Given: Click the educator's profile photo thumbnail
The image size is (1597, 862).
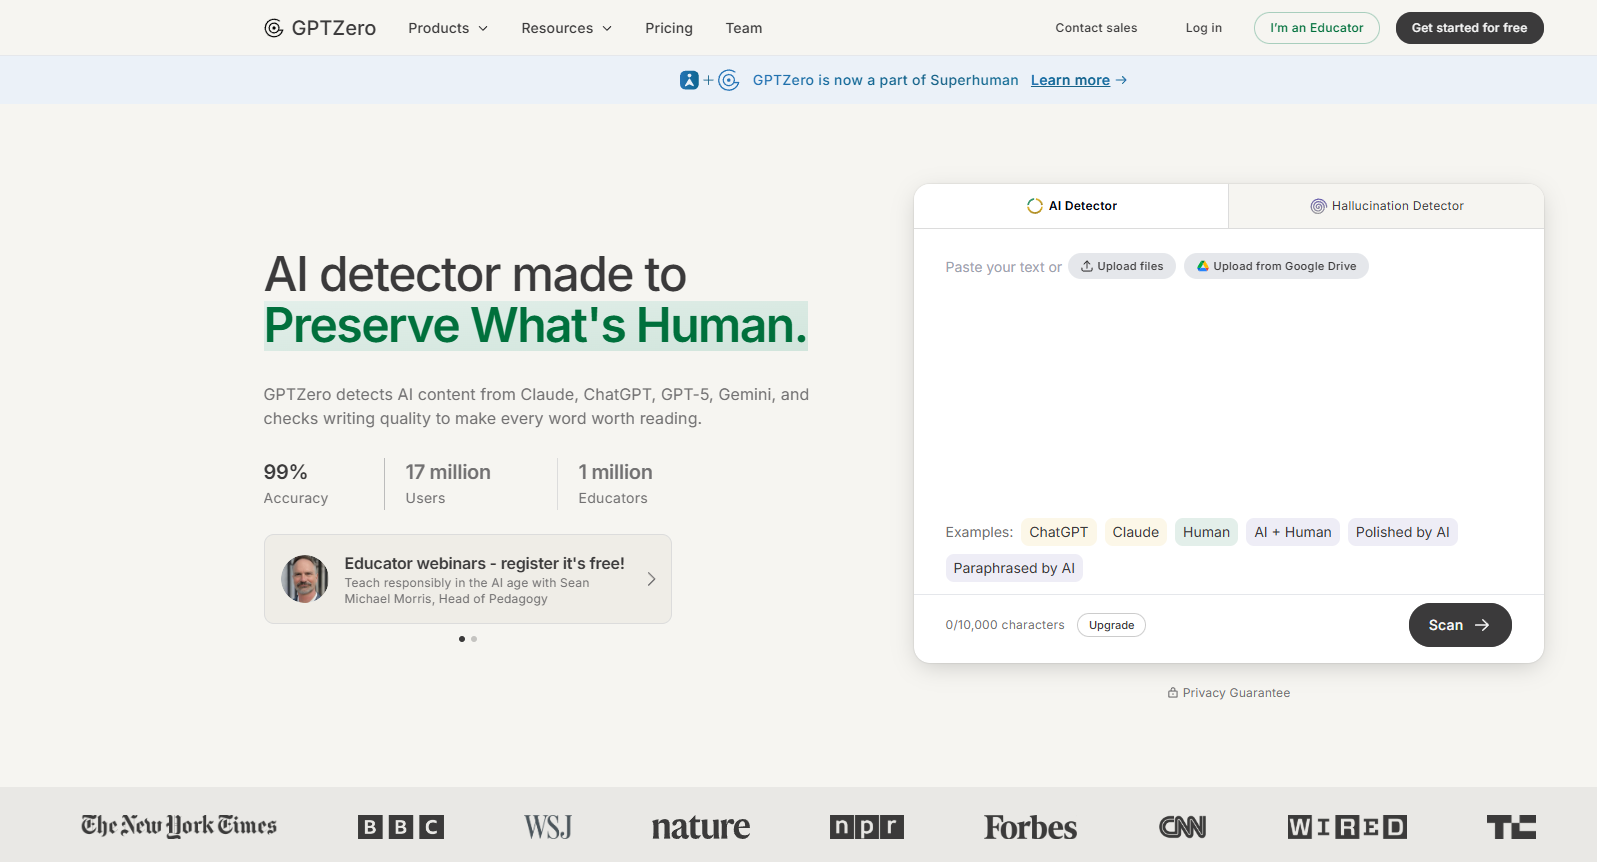Looking at the screenshot, I should [305, 579].
